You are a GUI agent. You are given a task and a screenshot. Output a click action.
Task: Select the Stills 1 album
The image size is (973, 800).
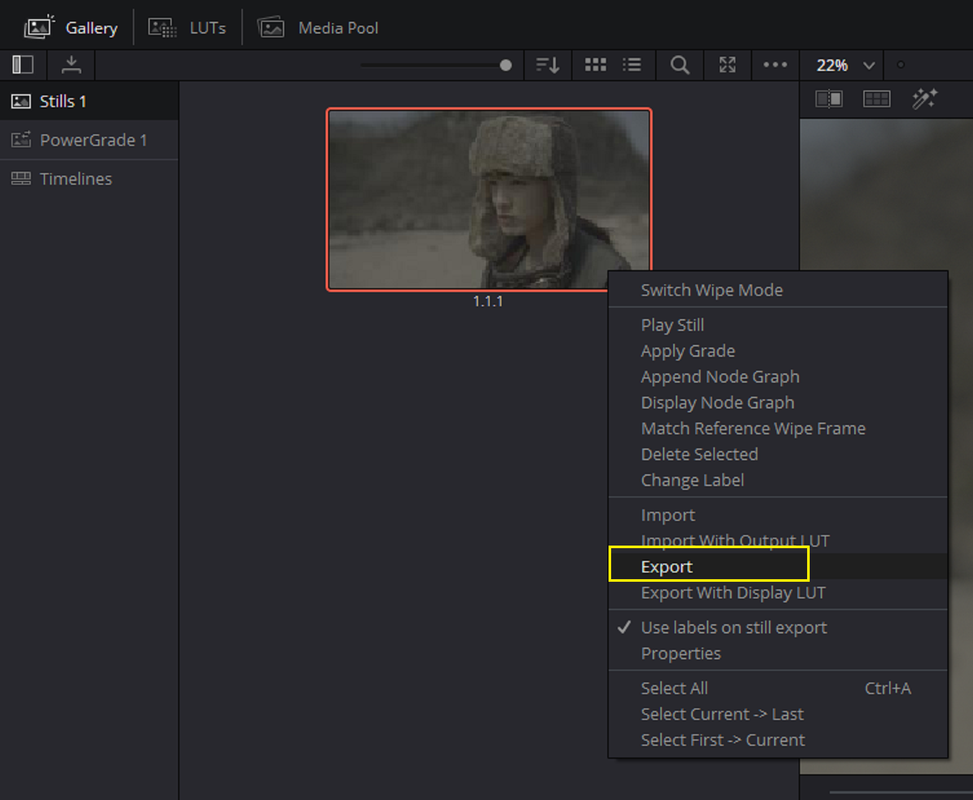click(89, 101)
